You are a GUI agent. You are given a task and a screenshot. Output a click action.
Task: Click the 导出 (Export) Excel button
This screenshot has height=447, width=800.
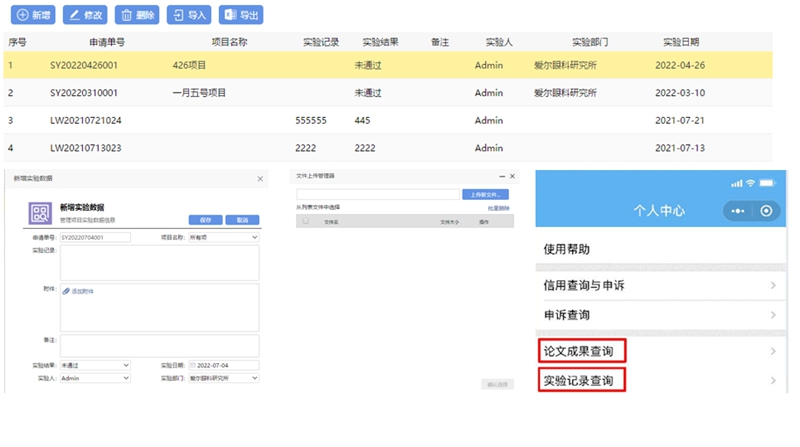pyautogui.click(x=241, y=15)
